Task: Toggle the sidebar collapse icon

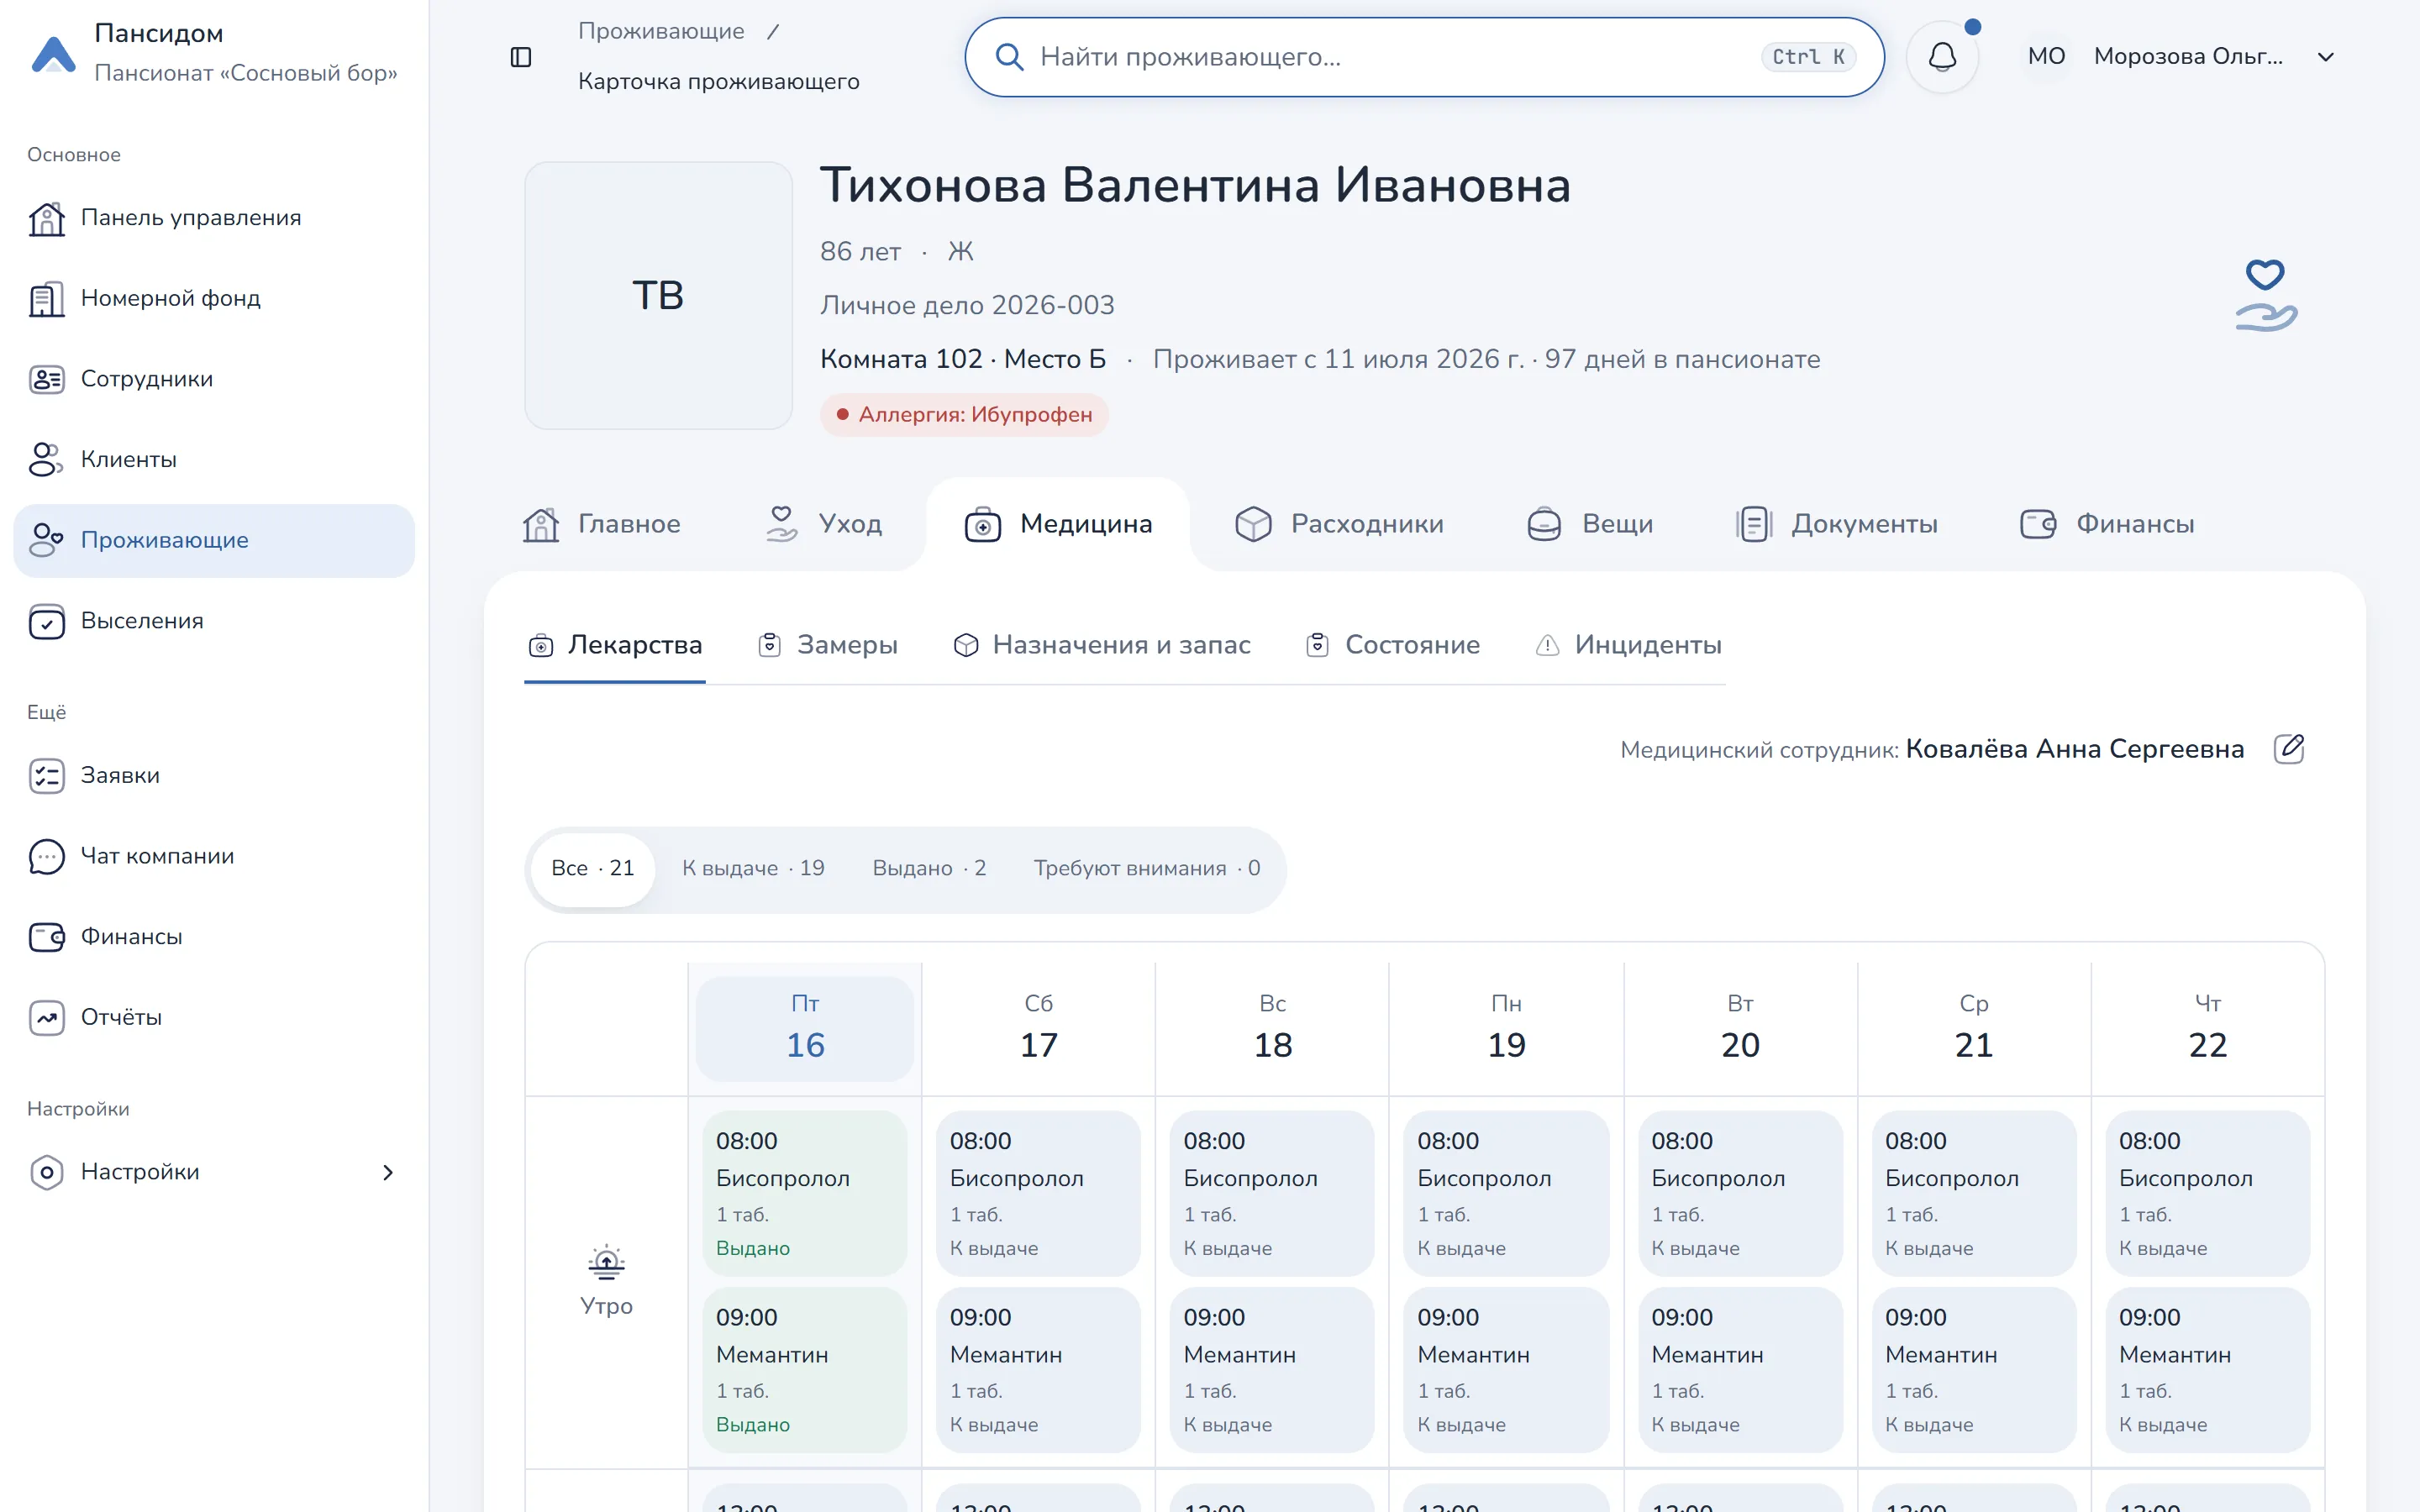Action: tap(521, 57)
